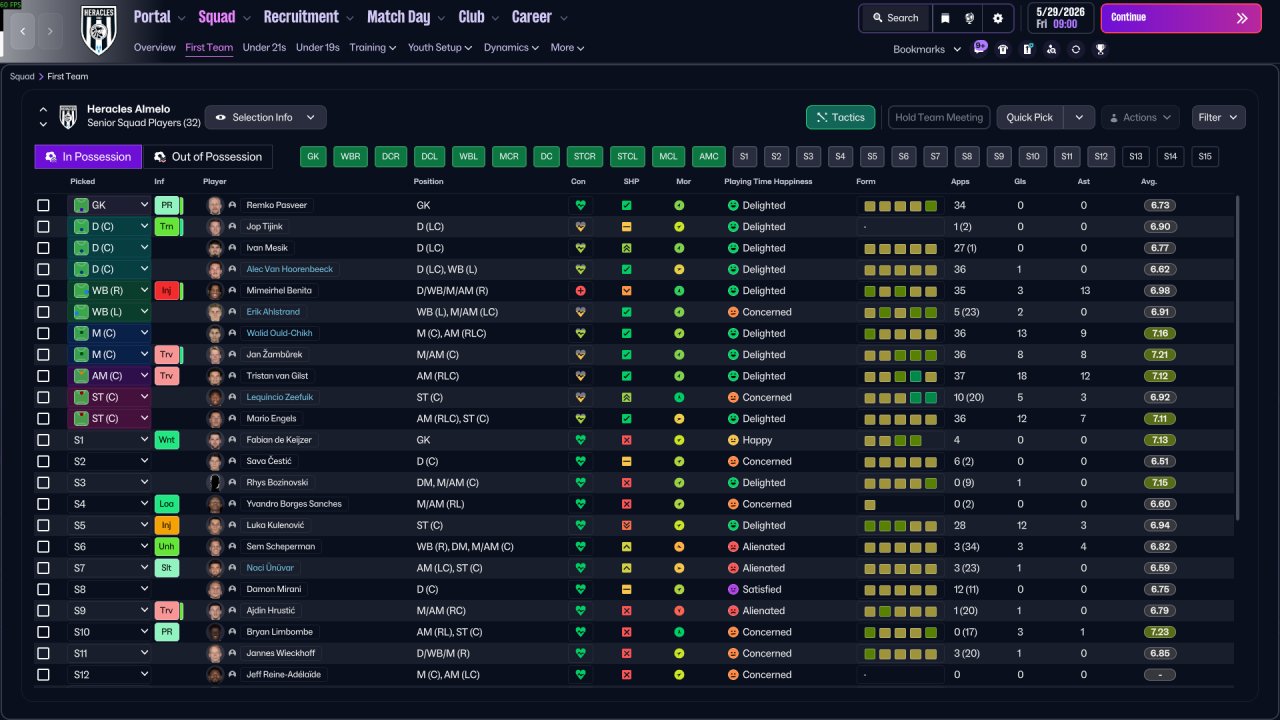Click the Loa badge for Yvandro Borges Sanches
1280x720 pixels.
point(166,504)
